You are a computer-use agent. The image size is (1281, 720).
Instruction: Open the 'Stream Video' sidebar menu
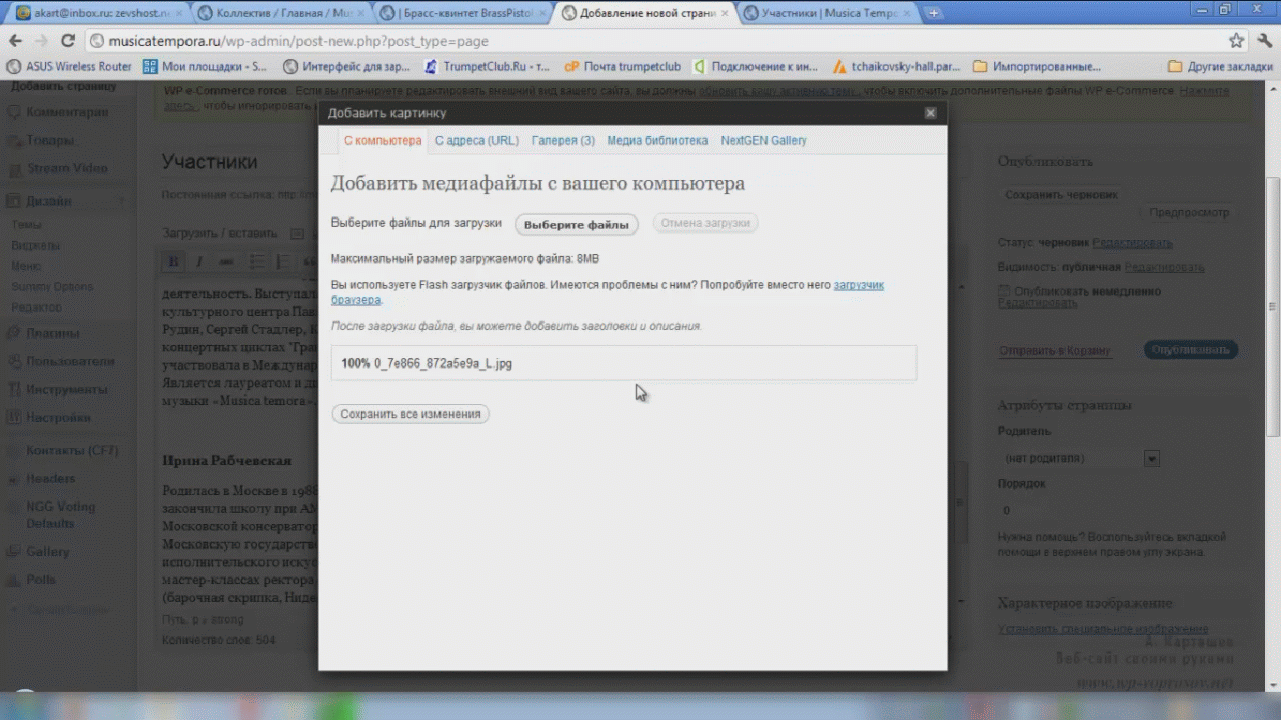pyautogui.click(x=67, y=168)
